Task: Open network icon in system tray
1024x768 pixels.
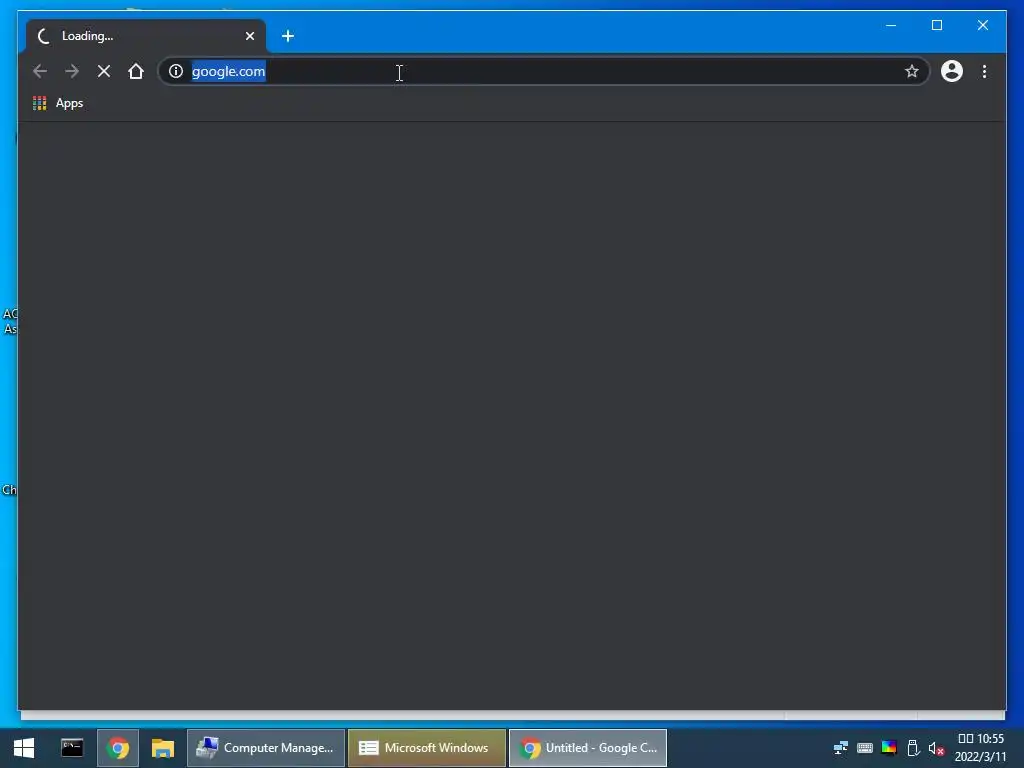Action: (x=840, y=748)
